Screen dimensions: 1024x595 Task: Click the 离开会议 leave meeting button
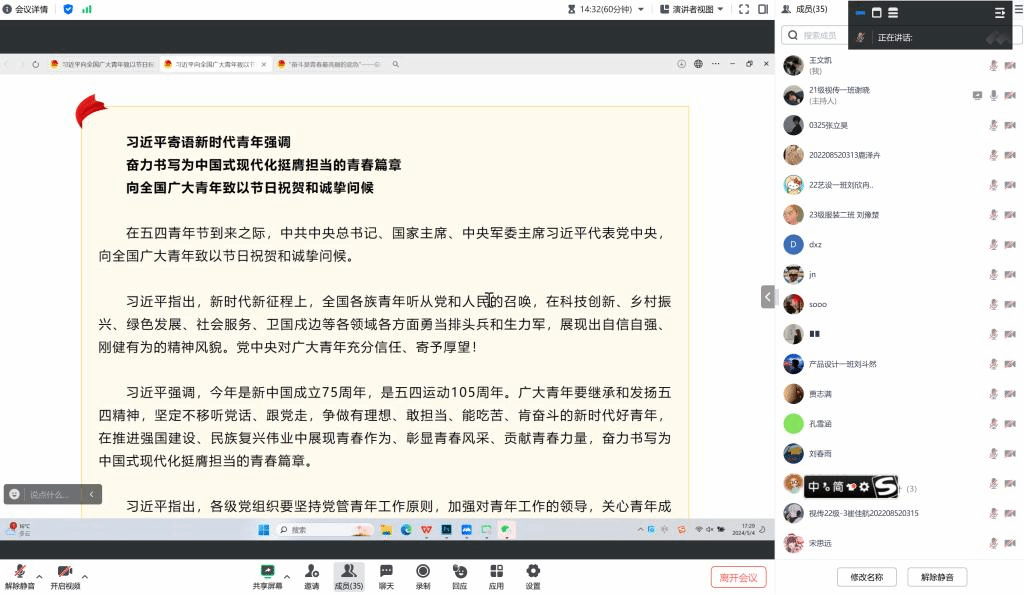point(738,577)
